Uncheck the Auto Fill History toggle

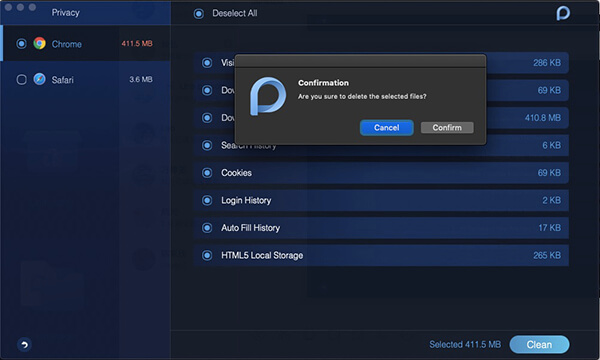point(207,228)
